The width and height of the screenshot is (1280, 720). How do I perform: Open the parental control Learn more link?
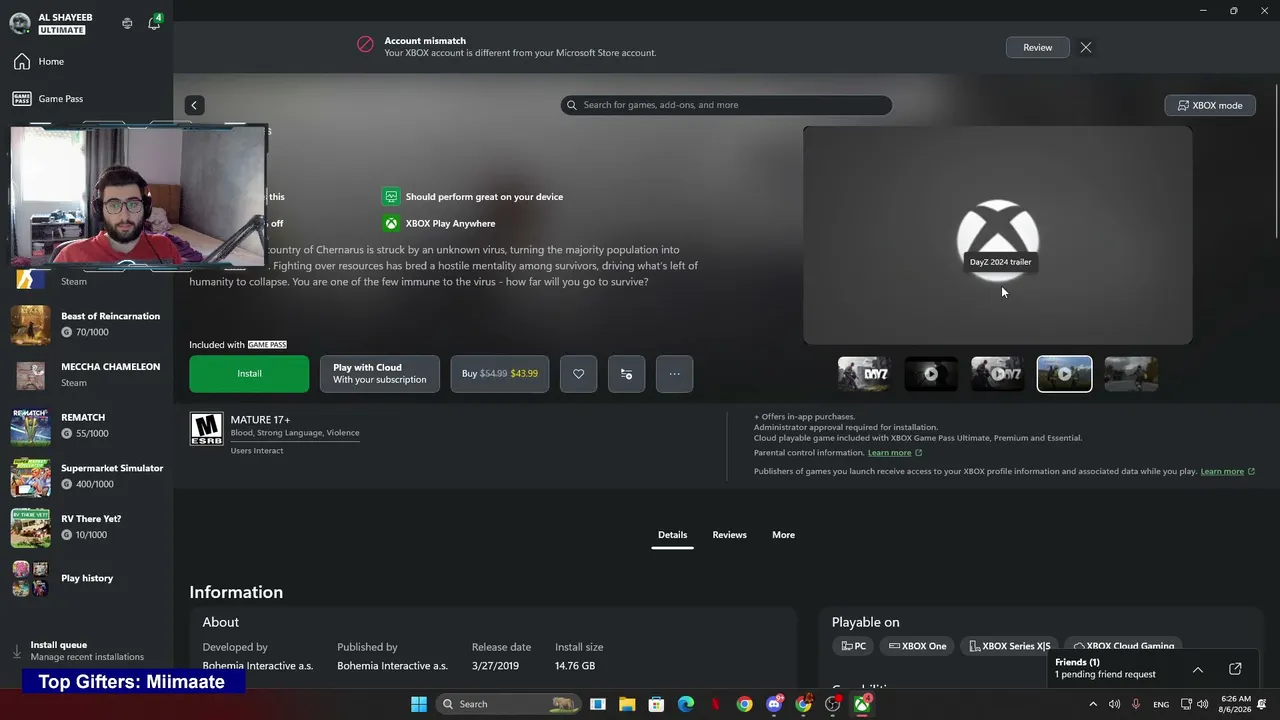coord(894,453)
